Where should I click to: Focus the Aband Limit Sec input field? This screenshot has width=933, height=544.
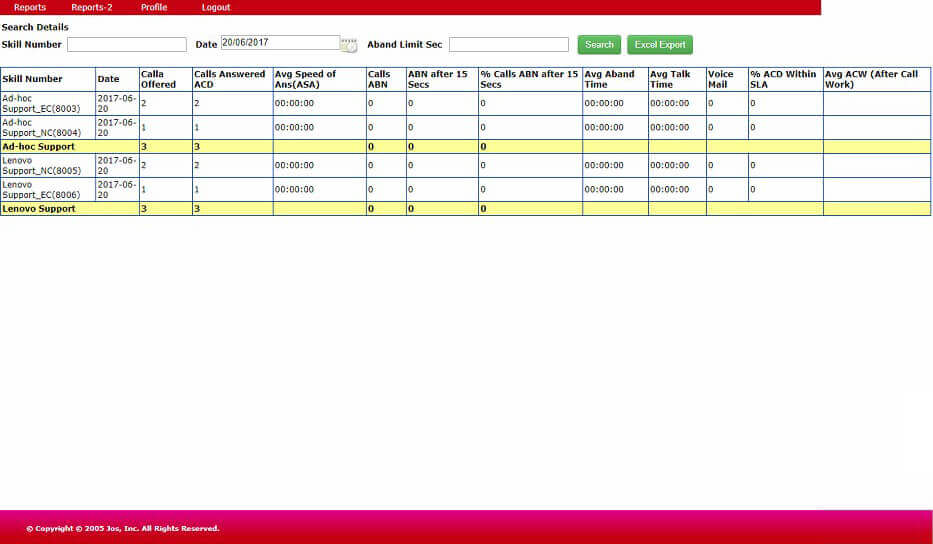pos(509,45)
